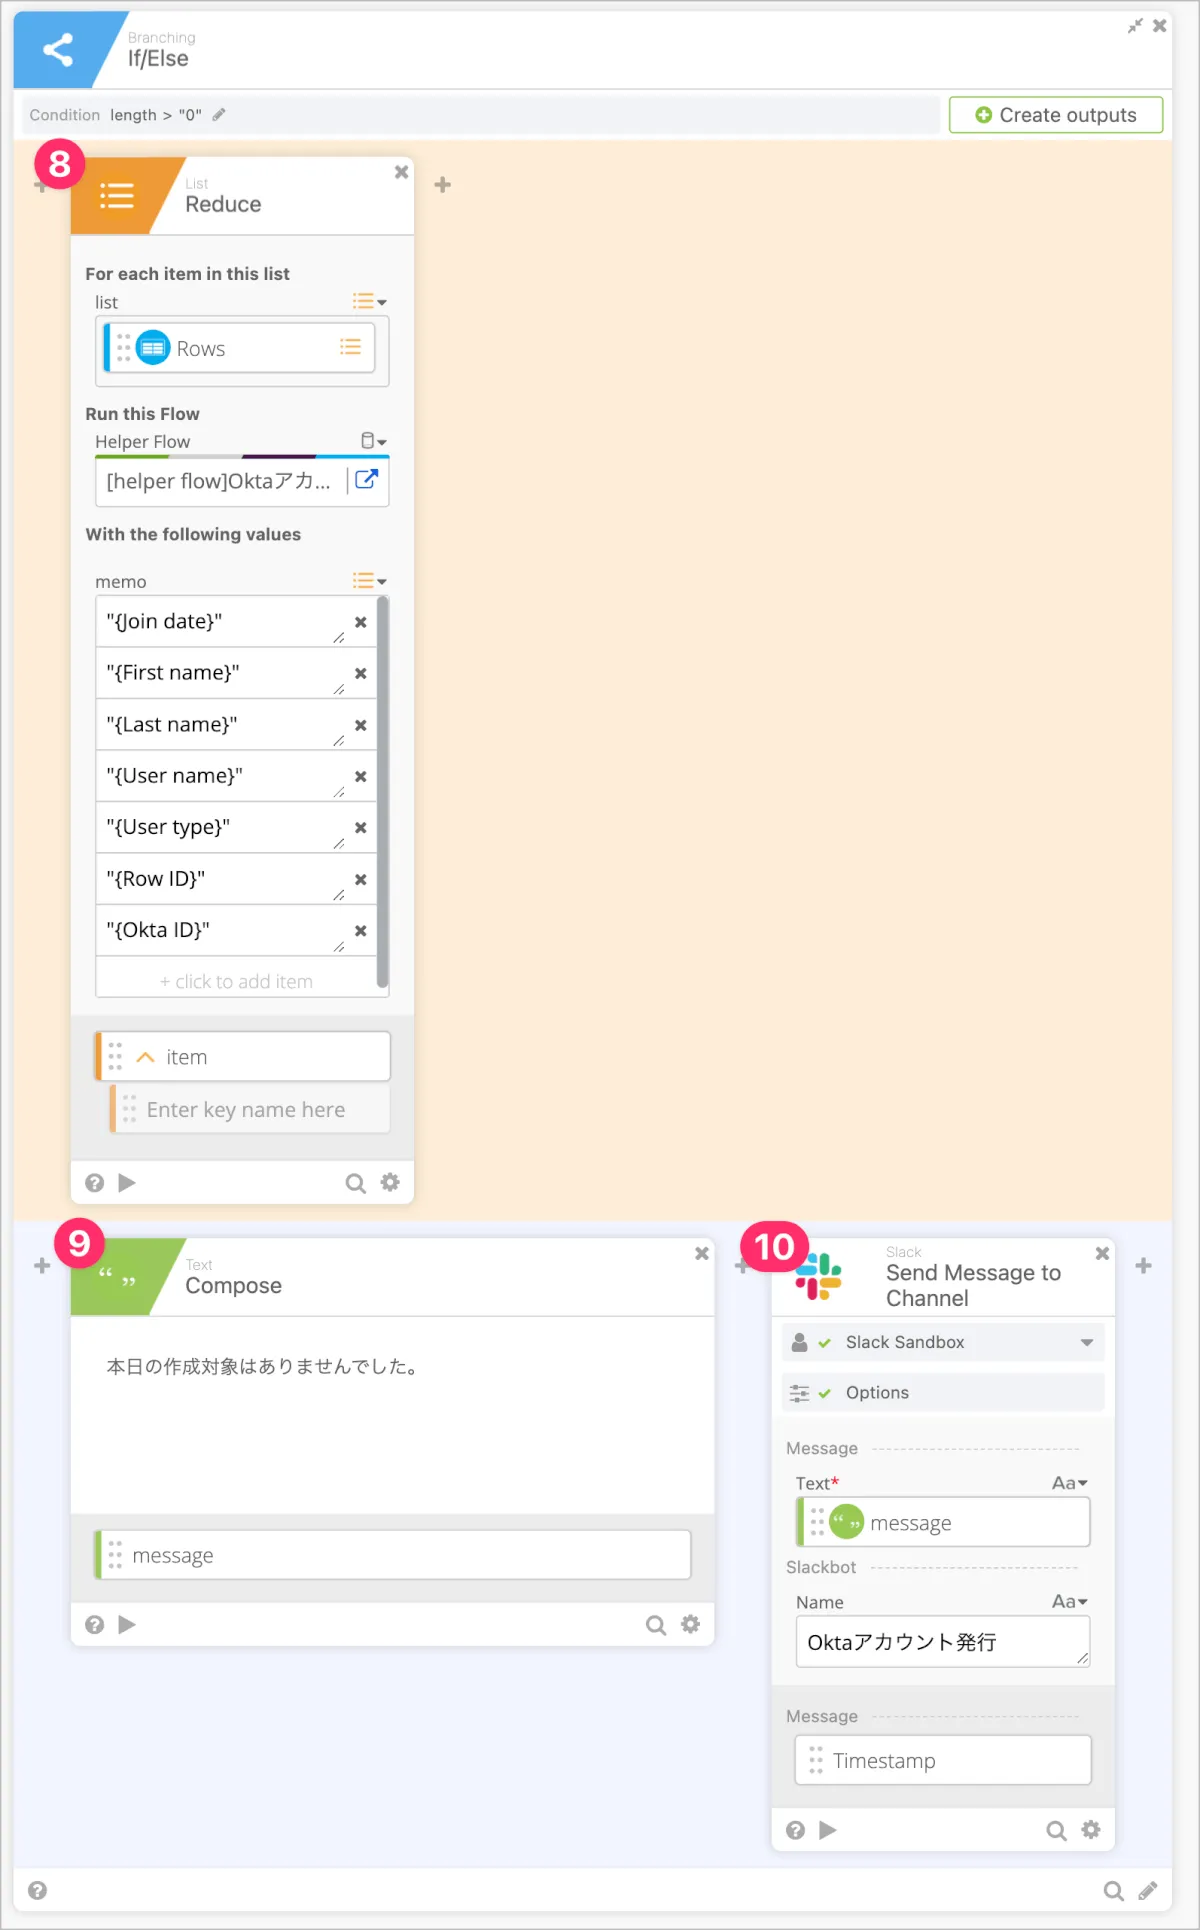Image resolution: width=1200 pixels, height=1930 pixels.
Task: Collapse the item output chevron
Action: point(145,1057)
